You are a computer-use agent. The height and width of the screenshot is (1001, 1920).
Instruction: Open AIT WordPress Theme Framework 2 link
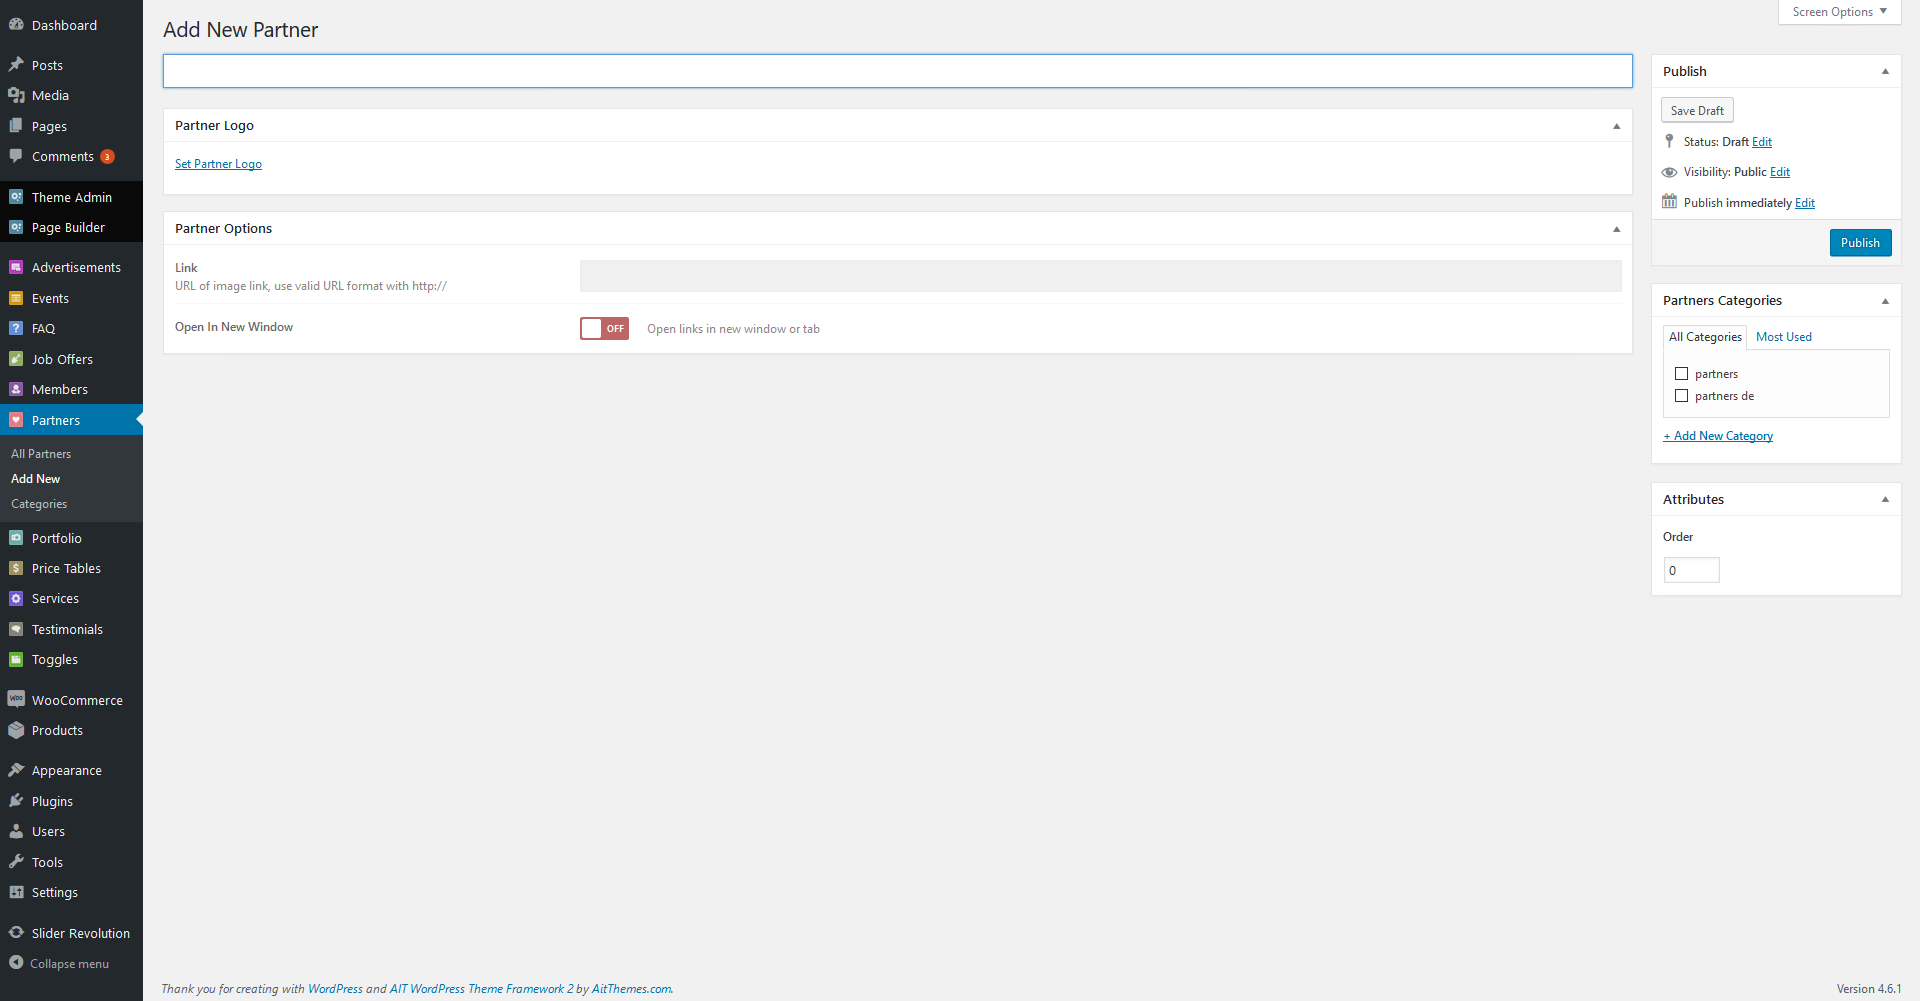click(x=481, y=989)
